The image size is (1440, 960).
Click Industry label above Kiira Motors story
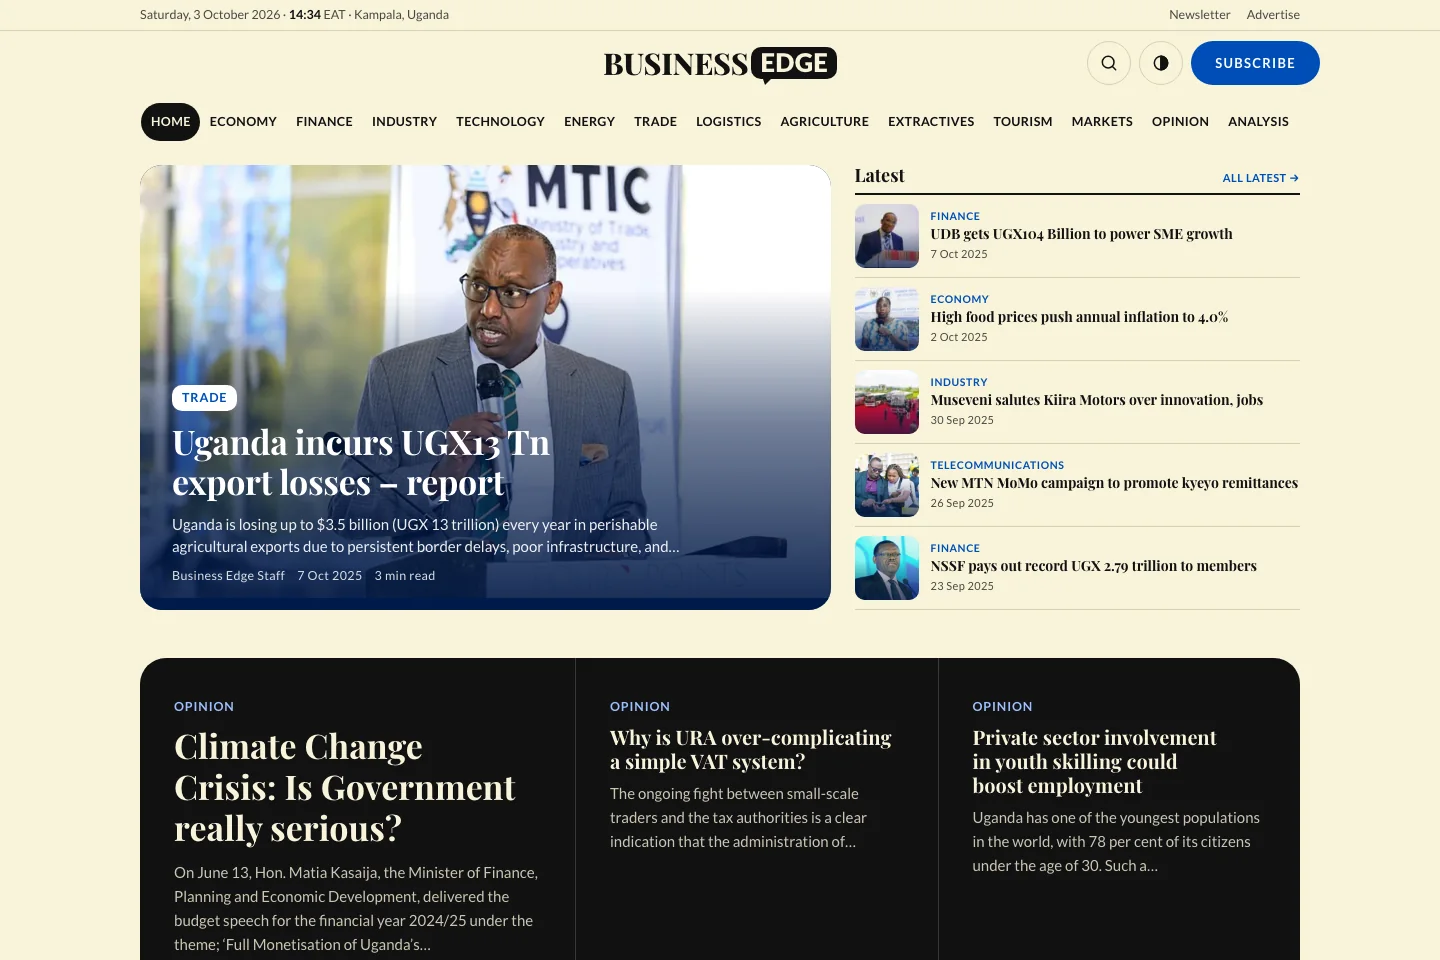[x=958, y=382]
